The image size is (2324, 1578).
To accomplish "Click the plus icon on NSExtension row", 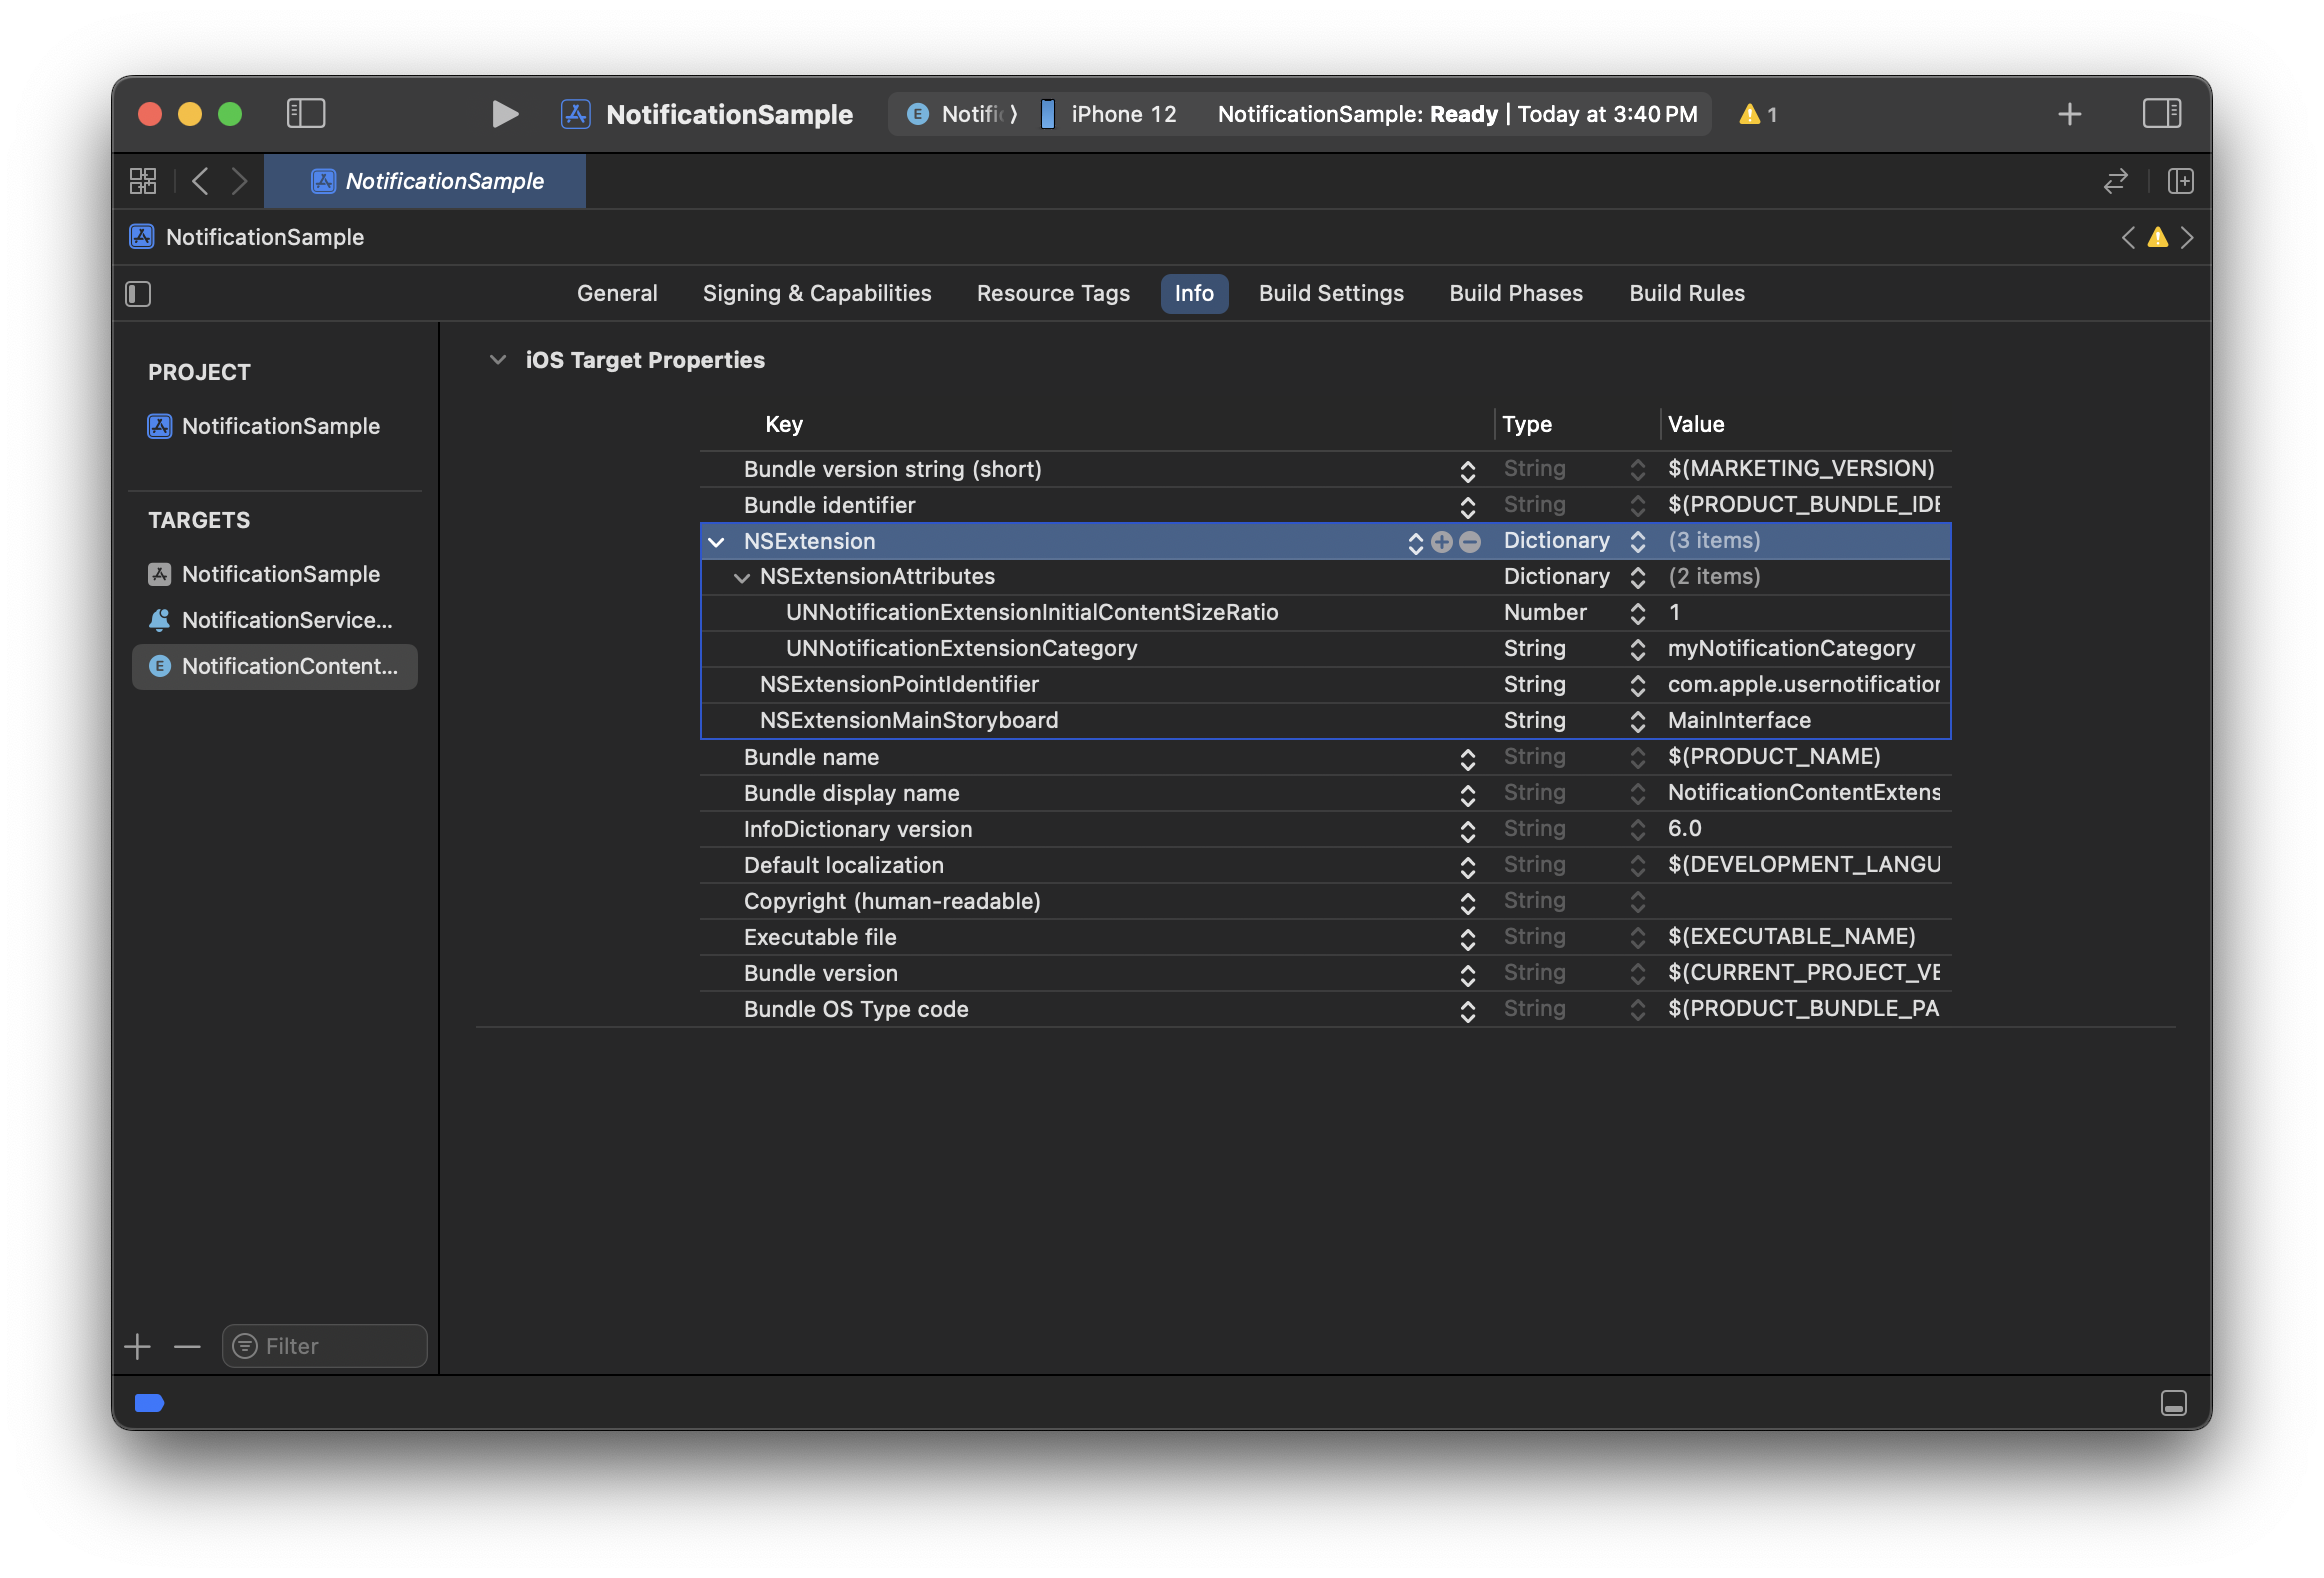I will tap(1441, 541).
